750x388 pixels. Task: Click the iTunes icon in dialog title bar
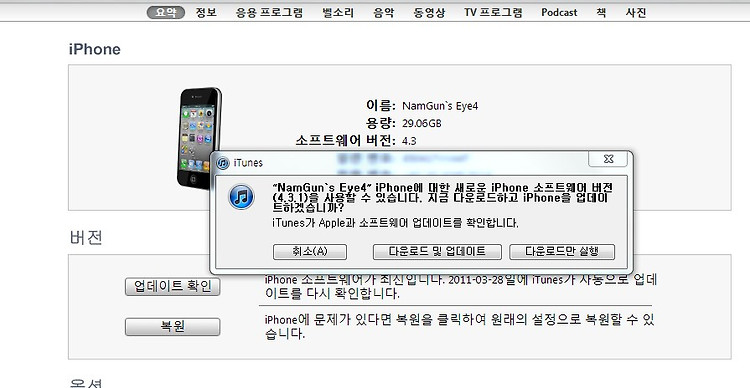pyautogui.click(x=223, y=163)
